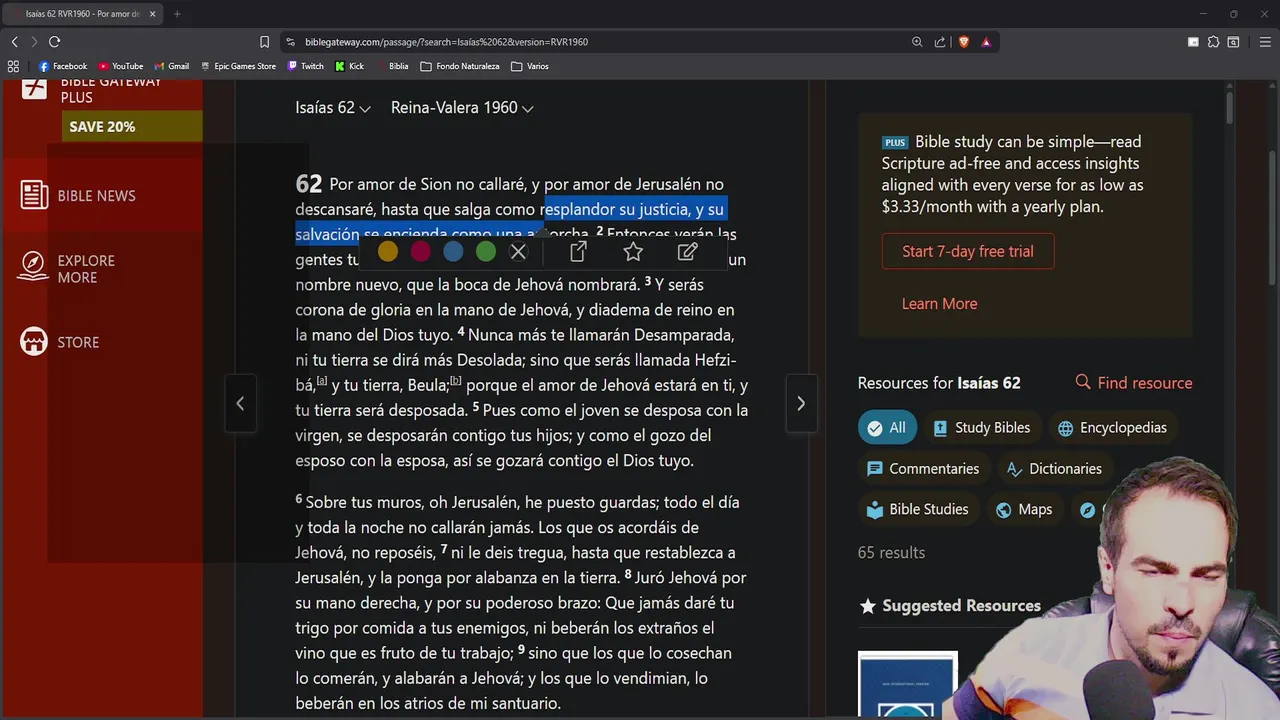Click the share icon in address bar

tap(940, 42)
